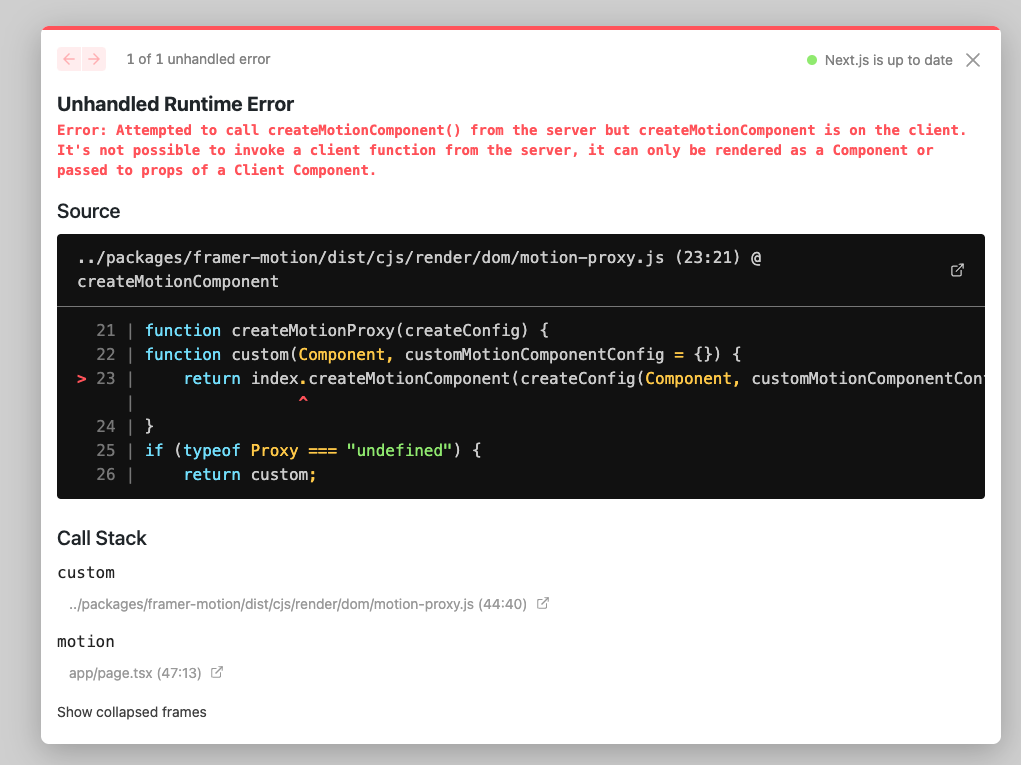The image size is (1021, 765).
Task: Click the 'Show collapsed frames' control
Action: coord(131,711)
